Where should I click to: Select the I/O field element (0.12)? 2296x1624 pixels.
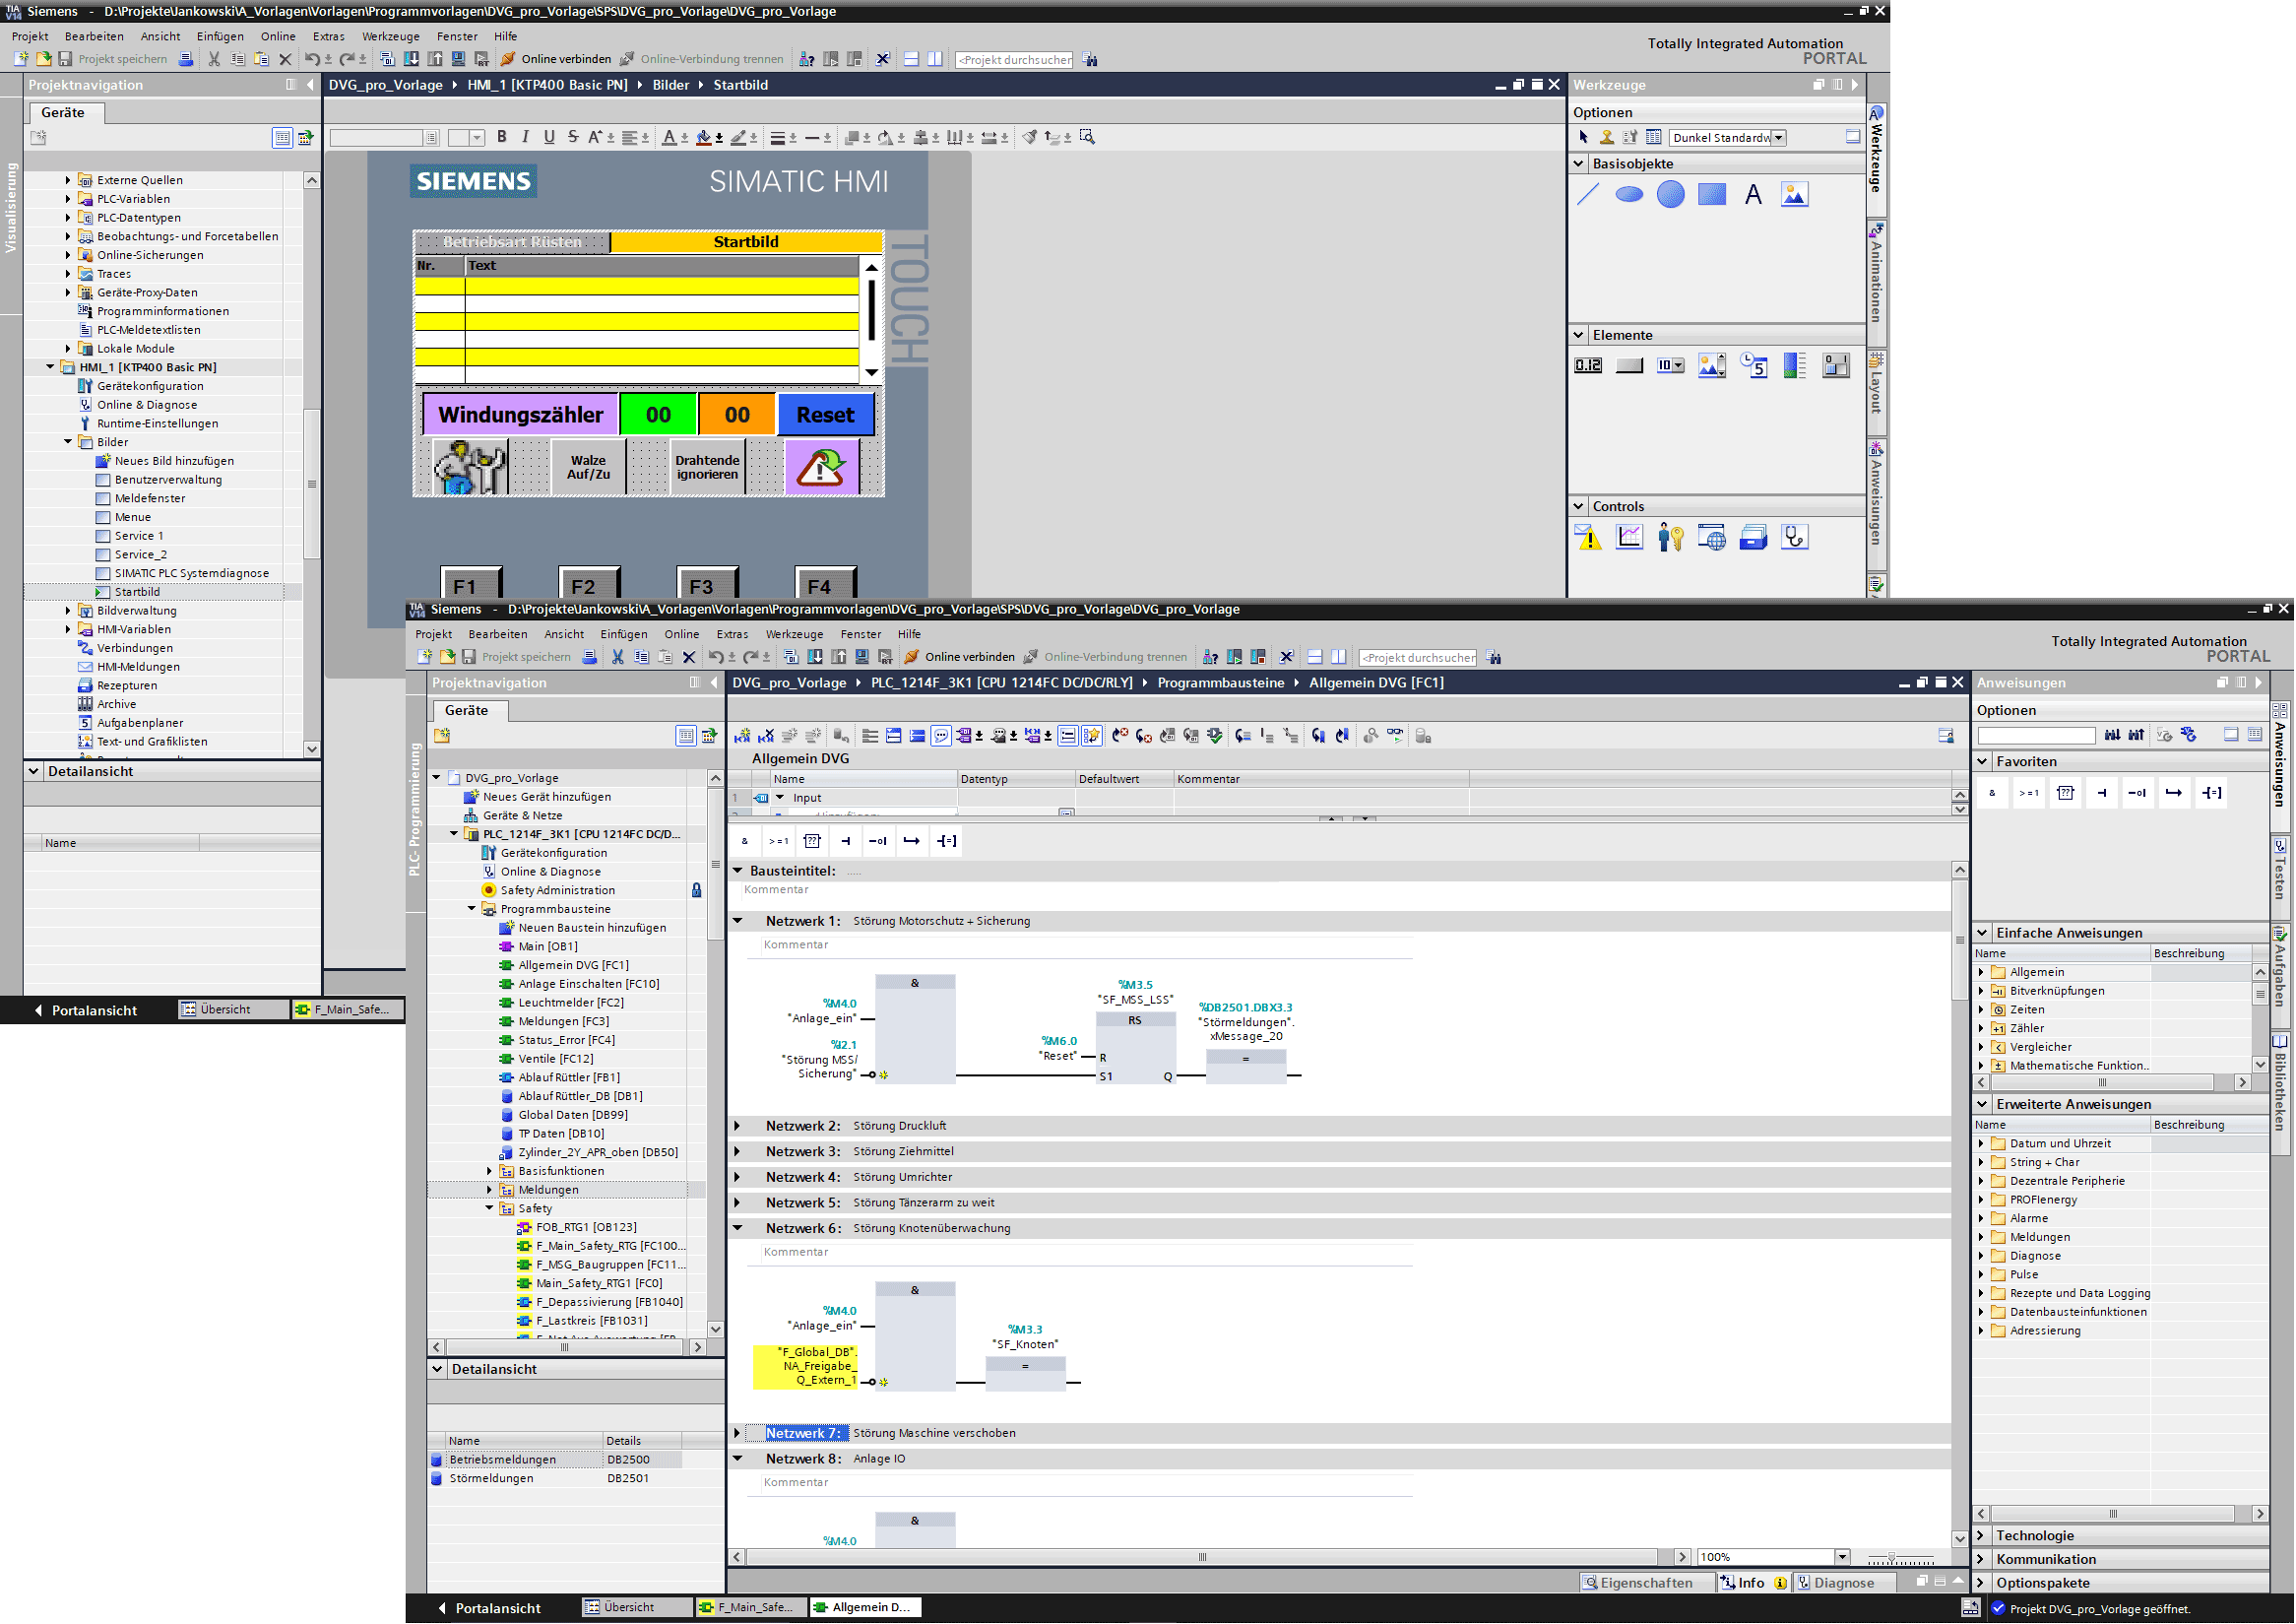(x=1588, y=366)
